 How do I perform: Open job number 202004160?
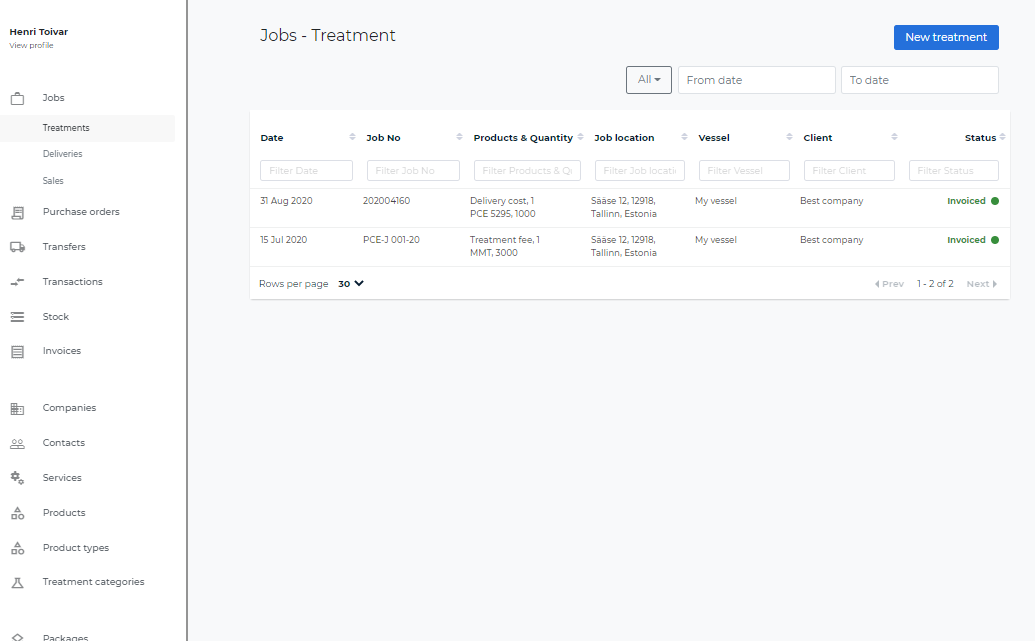pos(386,201)
